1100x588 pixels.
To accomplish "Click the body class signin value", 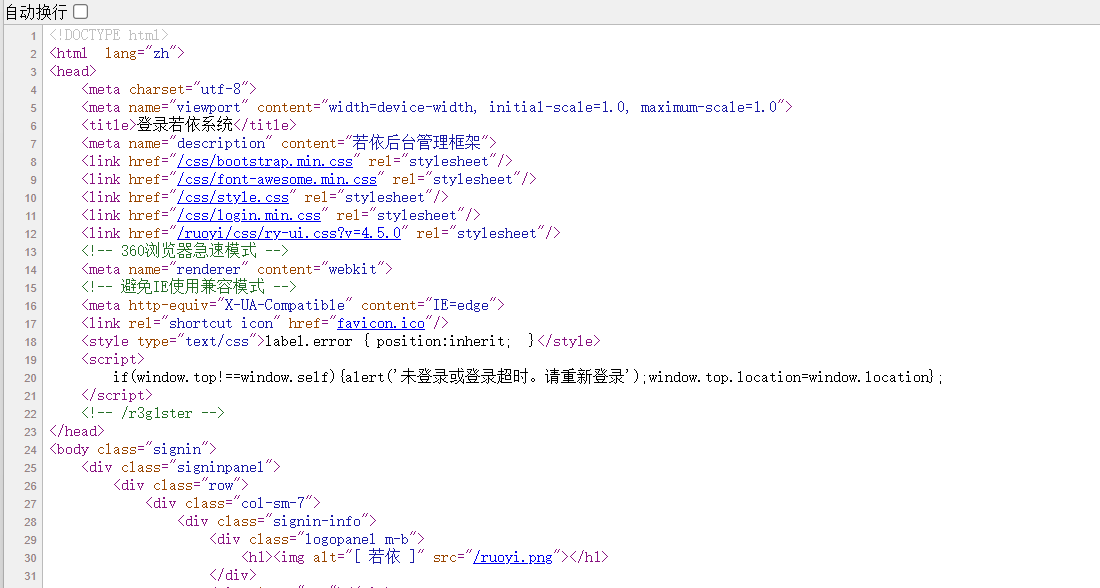I will tap(177, 449).
